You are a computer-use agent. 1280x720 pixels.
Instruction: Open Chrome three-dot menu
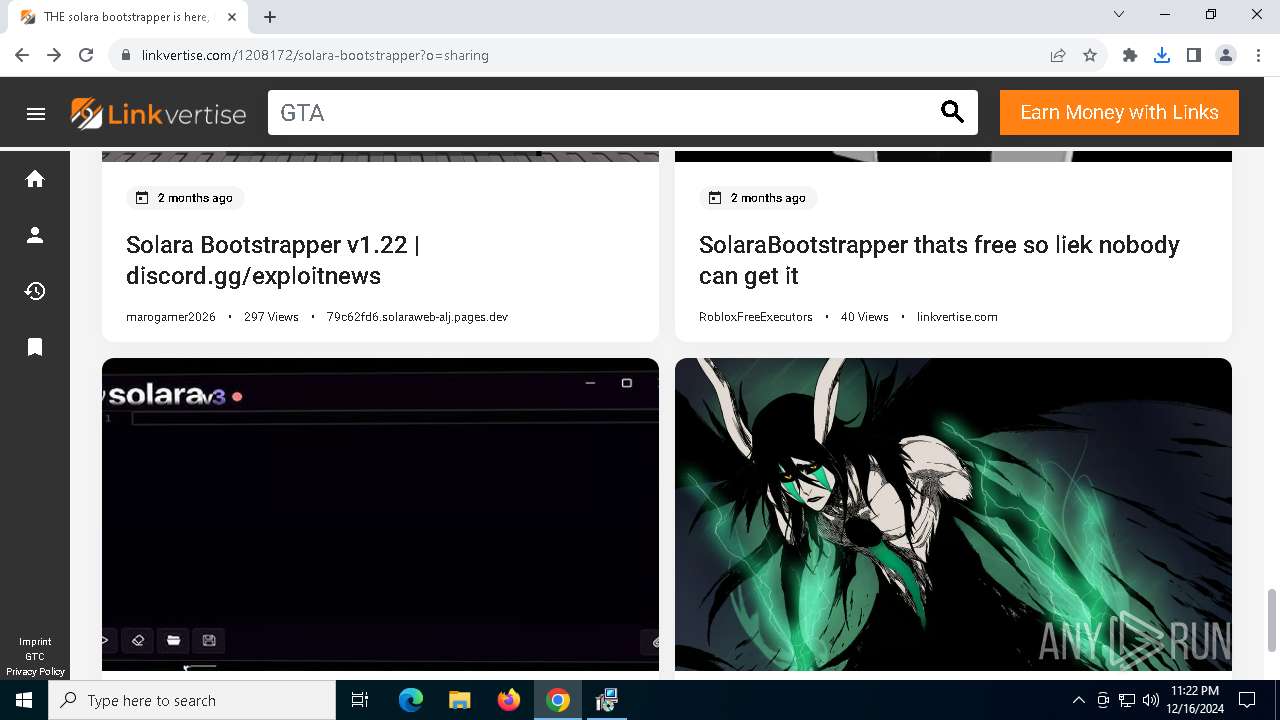click(x=1258, y=55)
